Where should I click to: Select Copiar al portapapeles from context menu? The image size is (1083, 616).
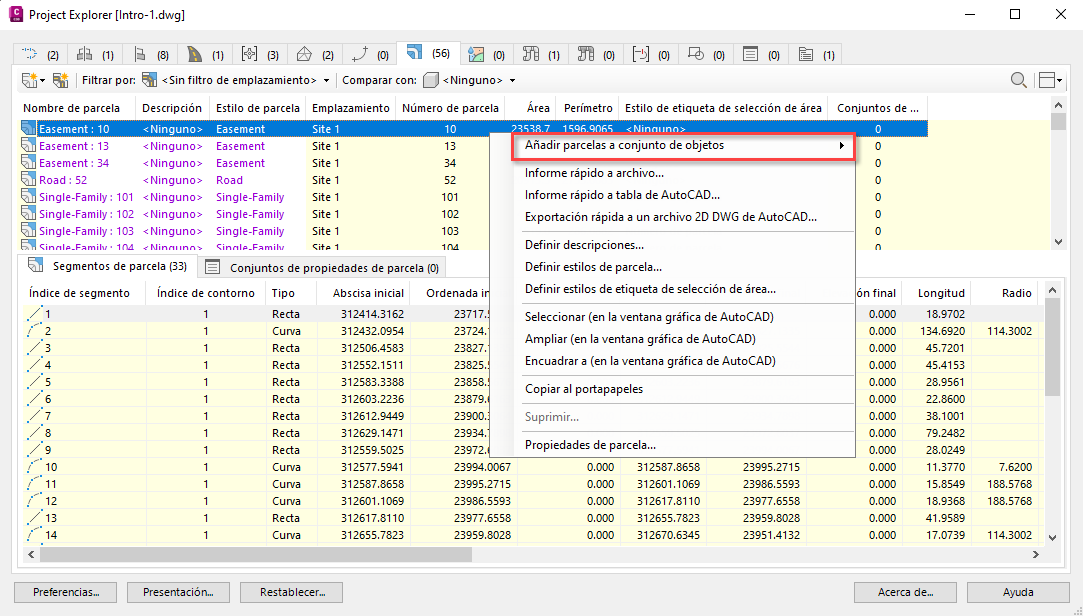[584, 389]
